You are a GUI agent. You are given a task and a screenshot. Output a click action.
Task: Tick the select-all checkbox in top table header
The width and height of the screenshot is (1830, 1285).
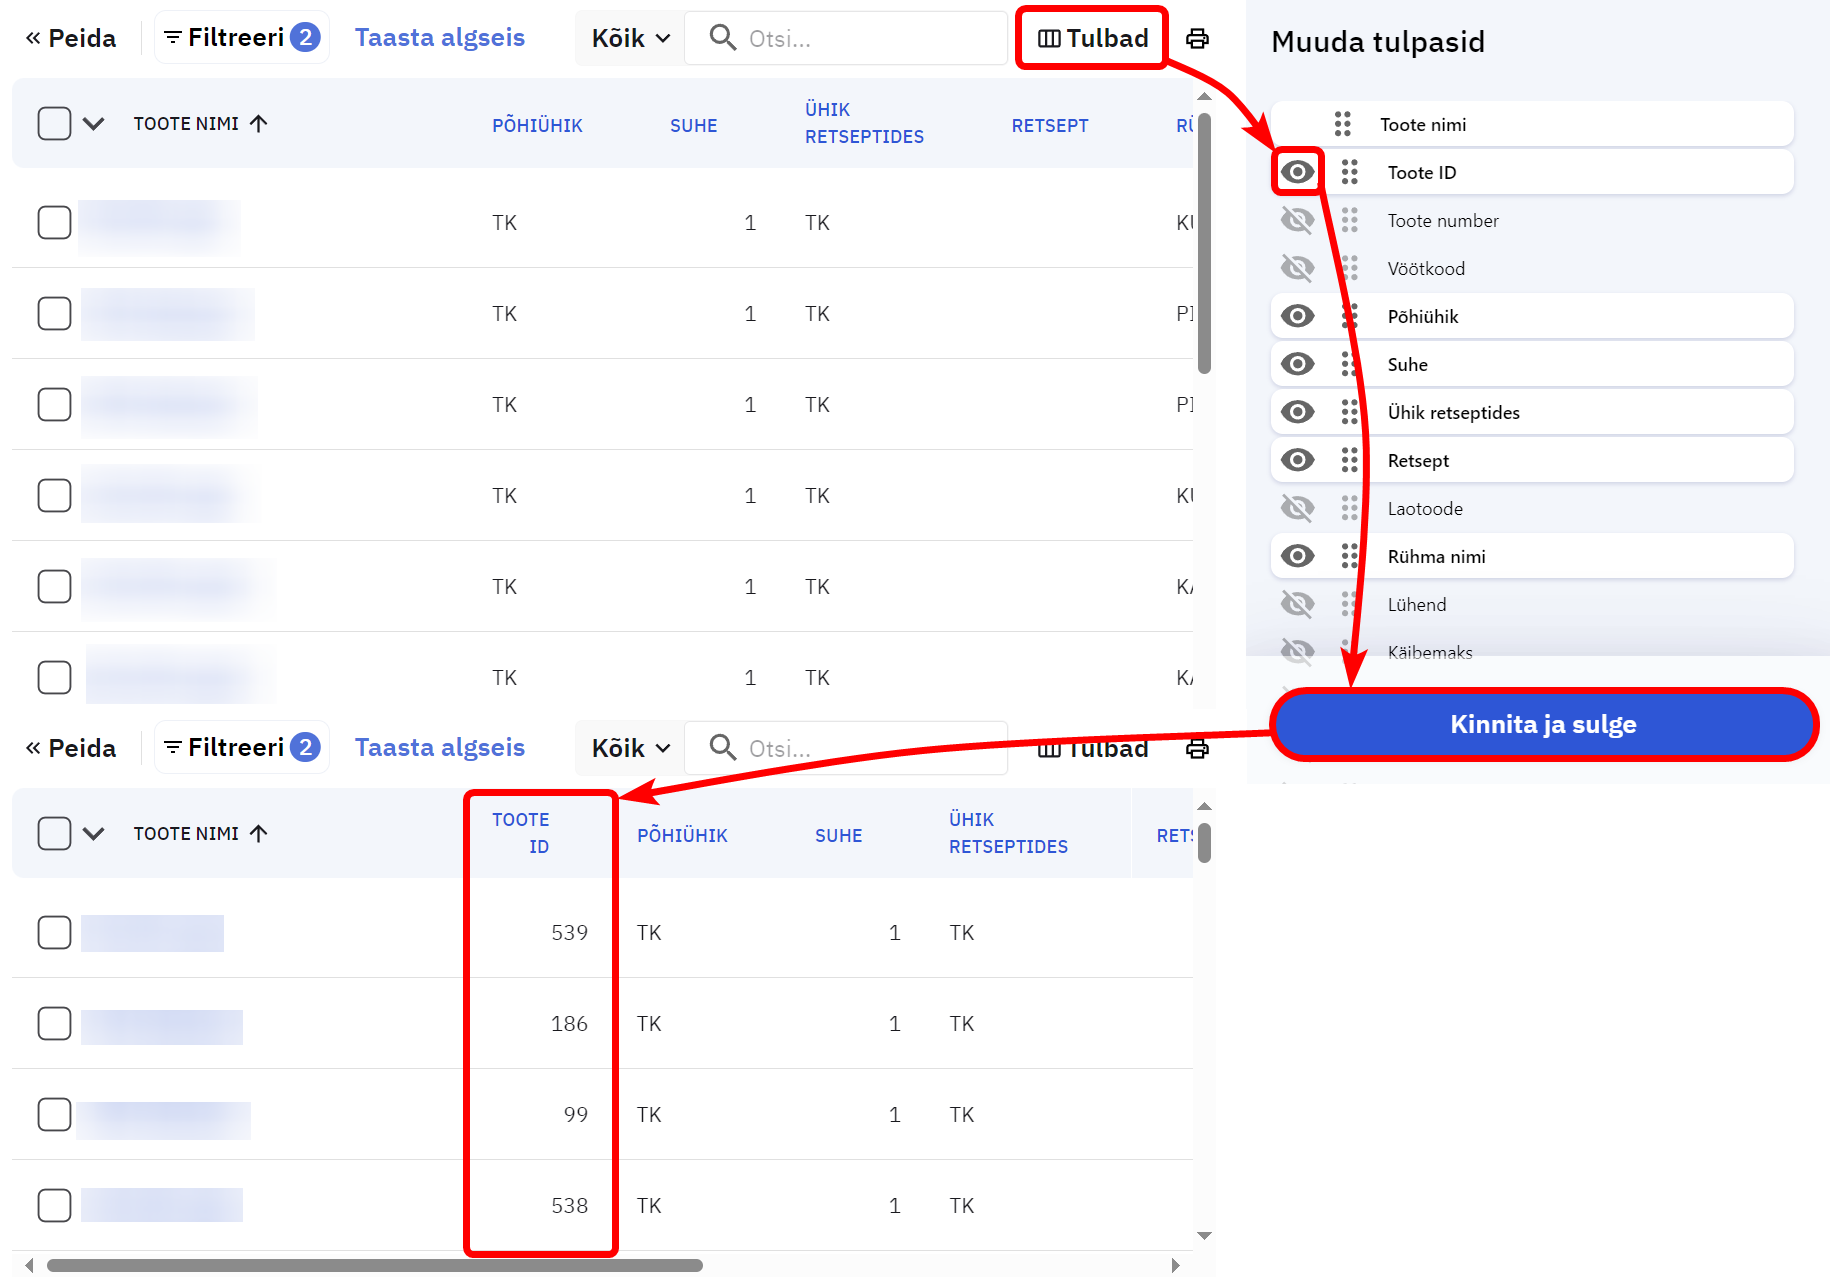tap(54, 124)
